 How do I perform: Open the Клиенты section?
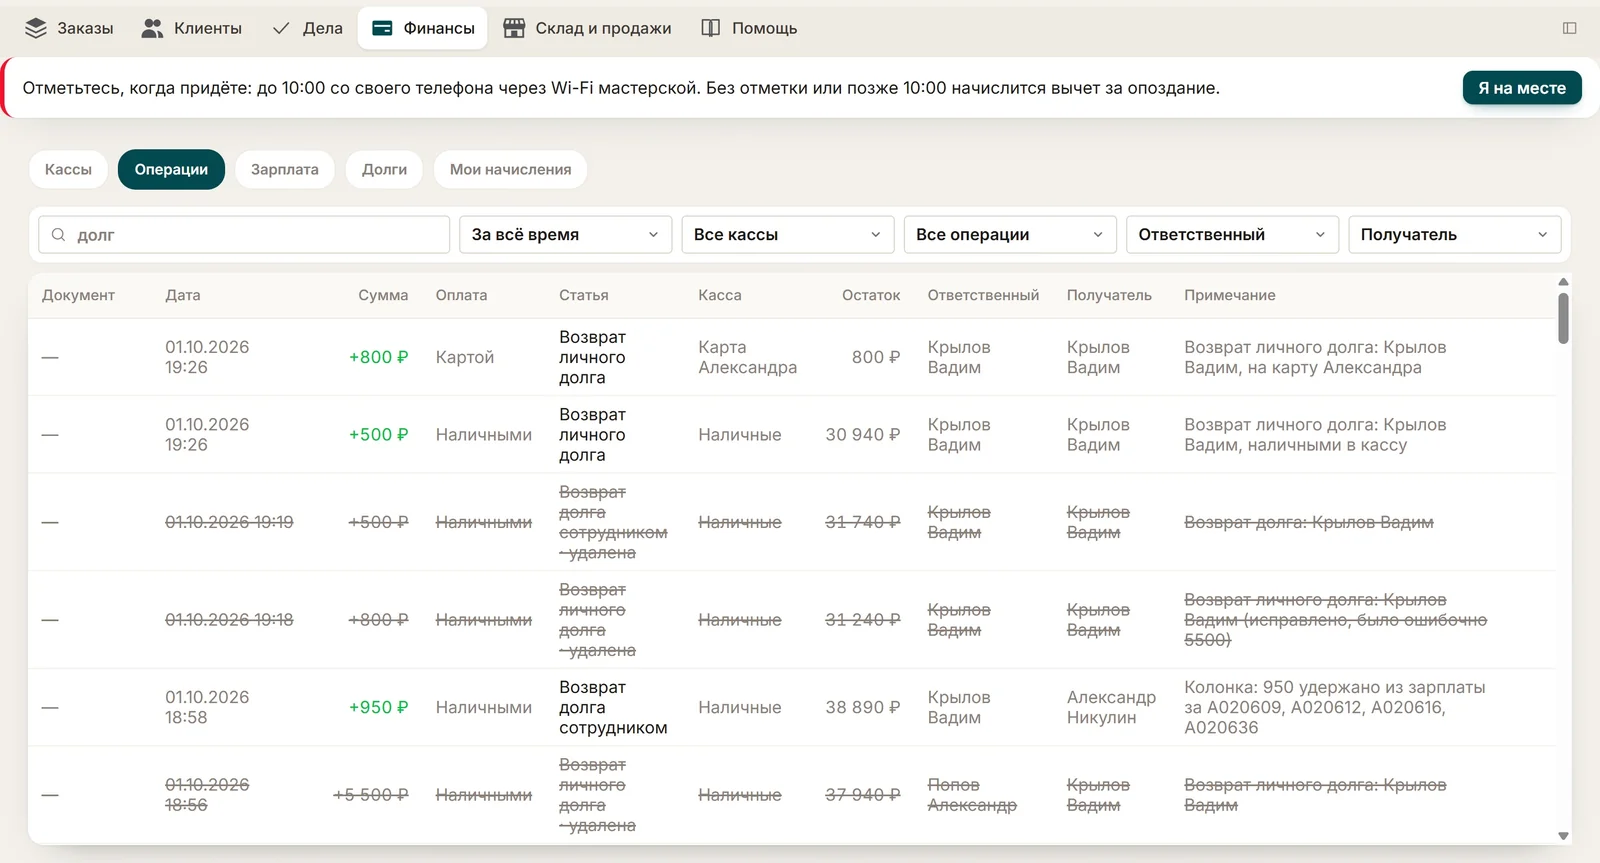tap(192, 28)
